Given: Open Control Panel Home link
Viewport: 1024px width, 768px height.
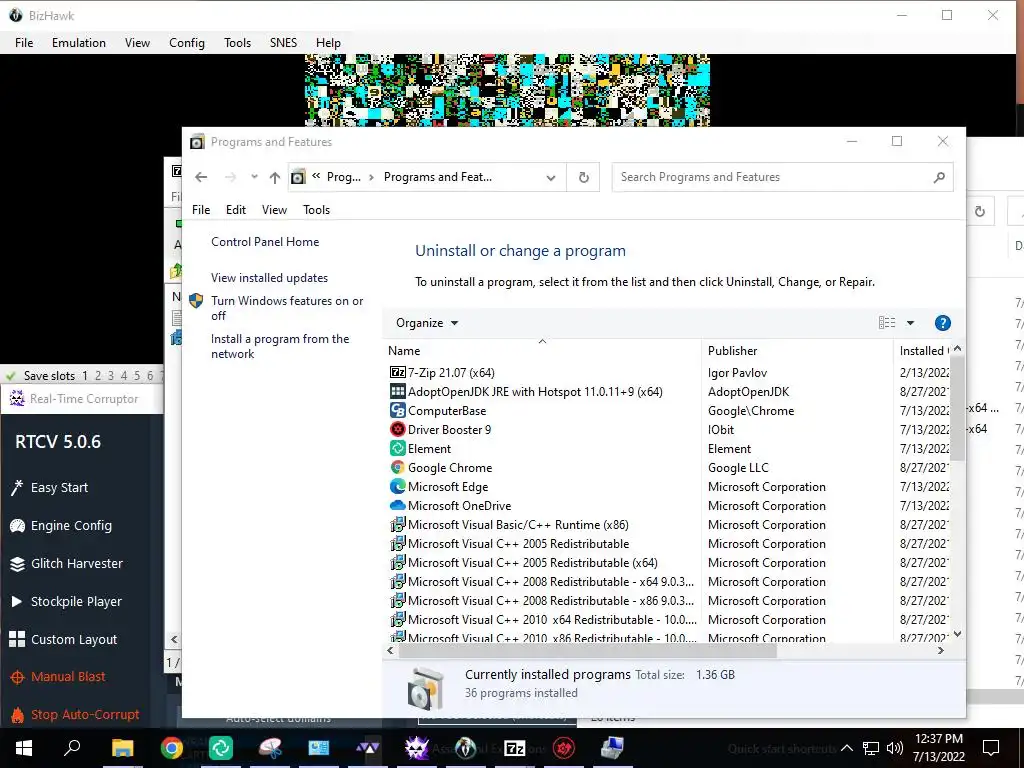Looking at the screenshot, I should pos(265,242).
